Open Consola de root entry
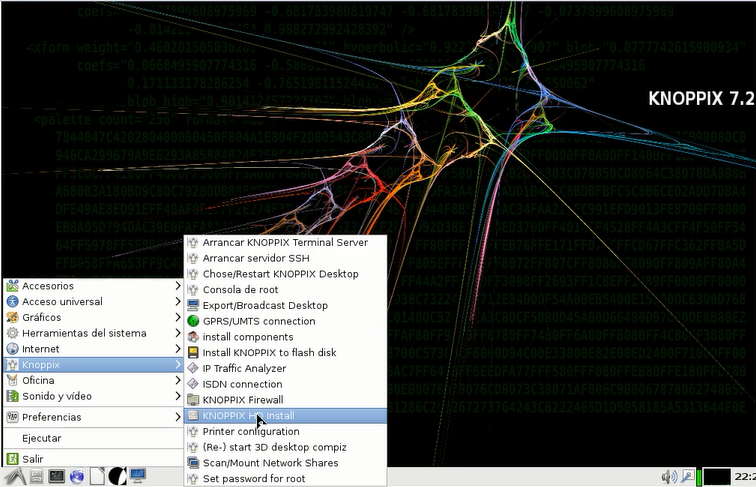The width and height of the screenshot is (756, 487). 285,290
